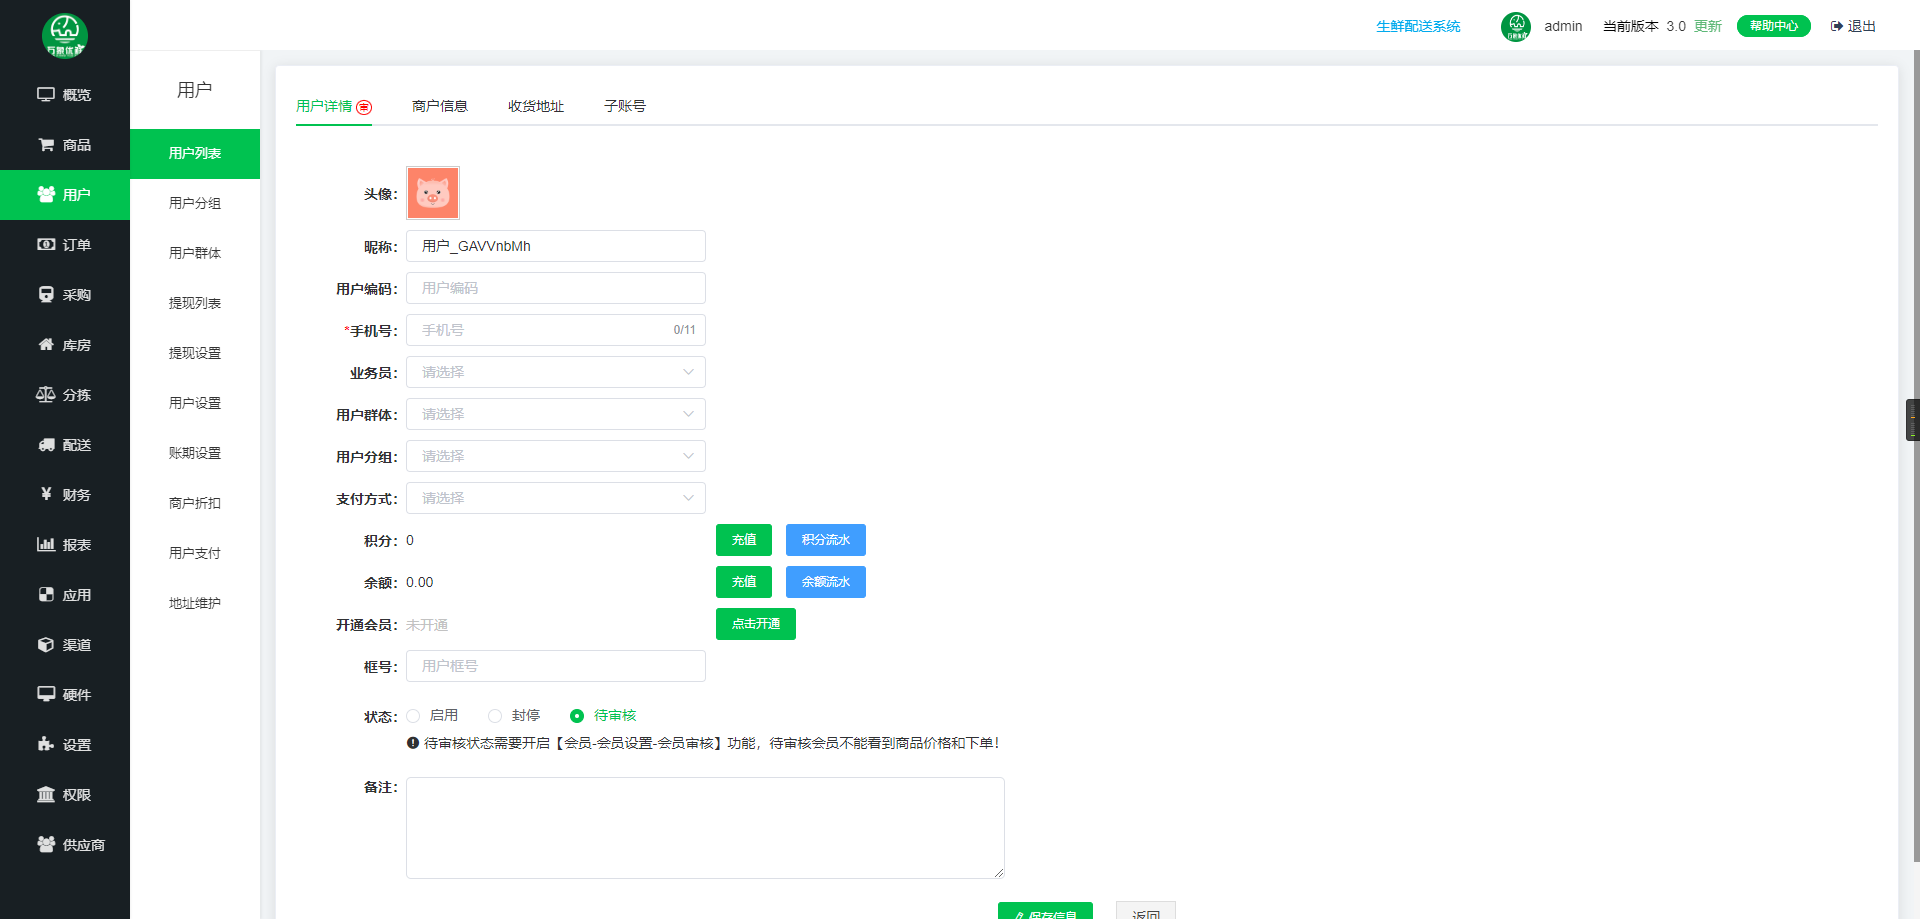1920x919 pixels.
Task: Open the 用户群体 dropdown list
Action: tap(555, 414)
